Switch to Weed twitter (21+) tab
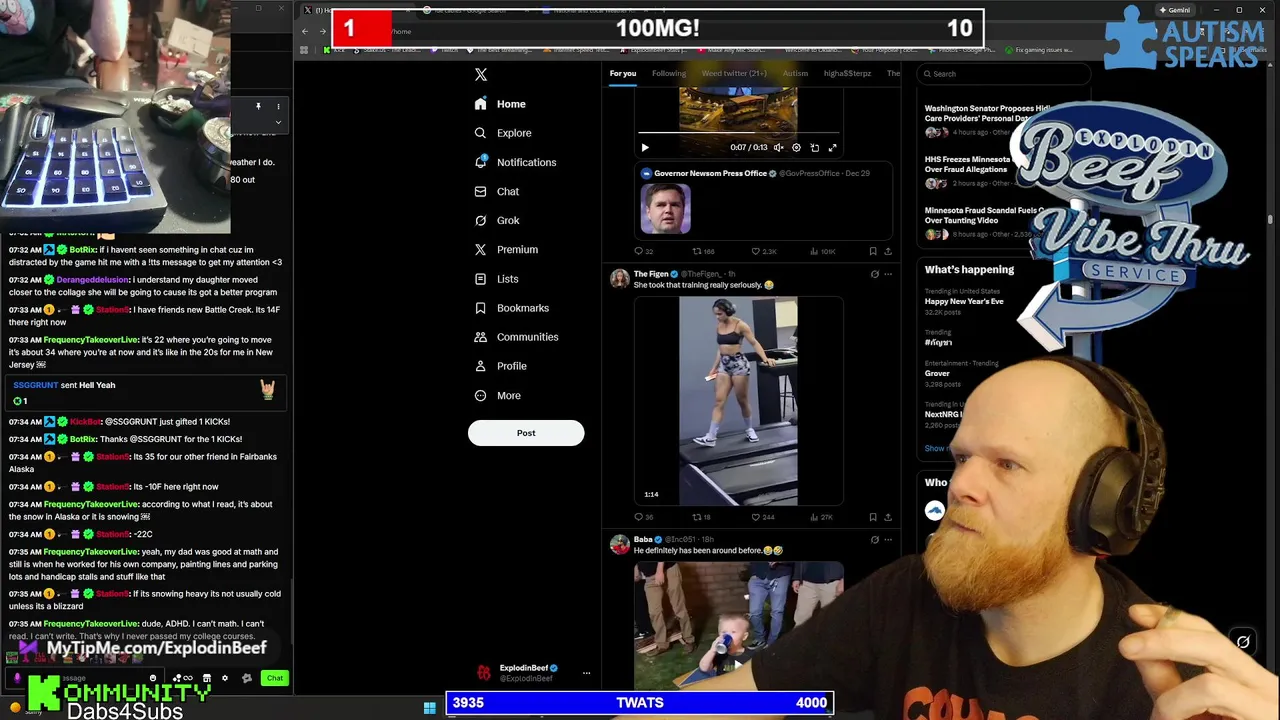This screenshot has height=720, width=1280. 734,73
